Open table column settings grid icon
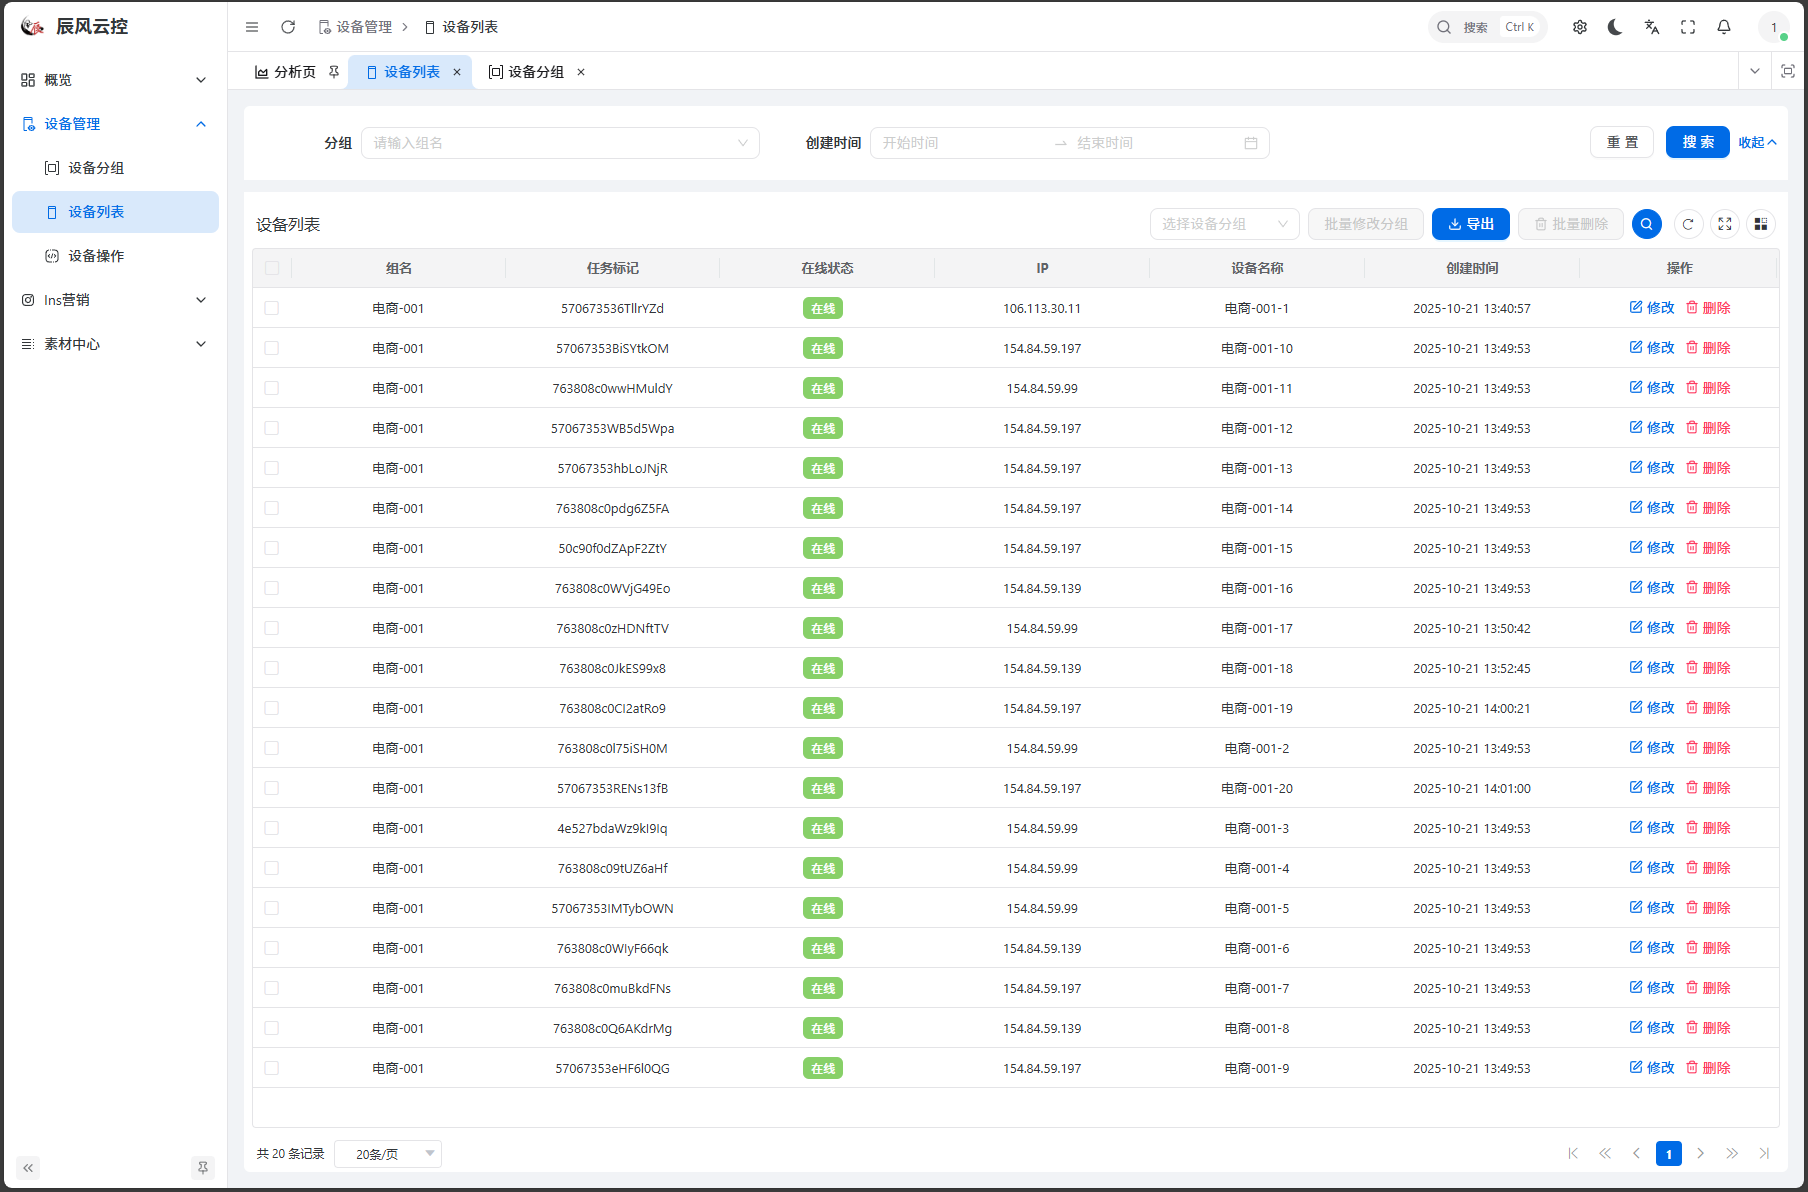1808x1192 pixels. tap(1761, 224)
